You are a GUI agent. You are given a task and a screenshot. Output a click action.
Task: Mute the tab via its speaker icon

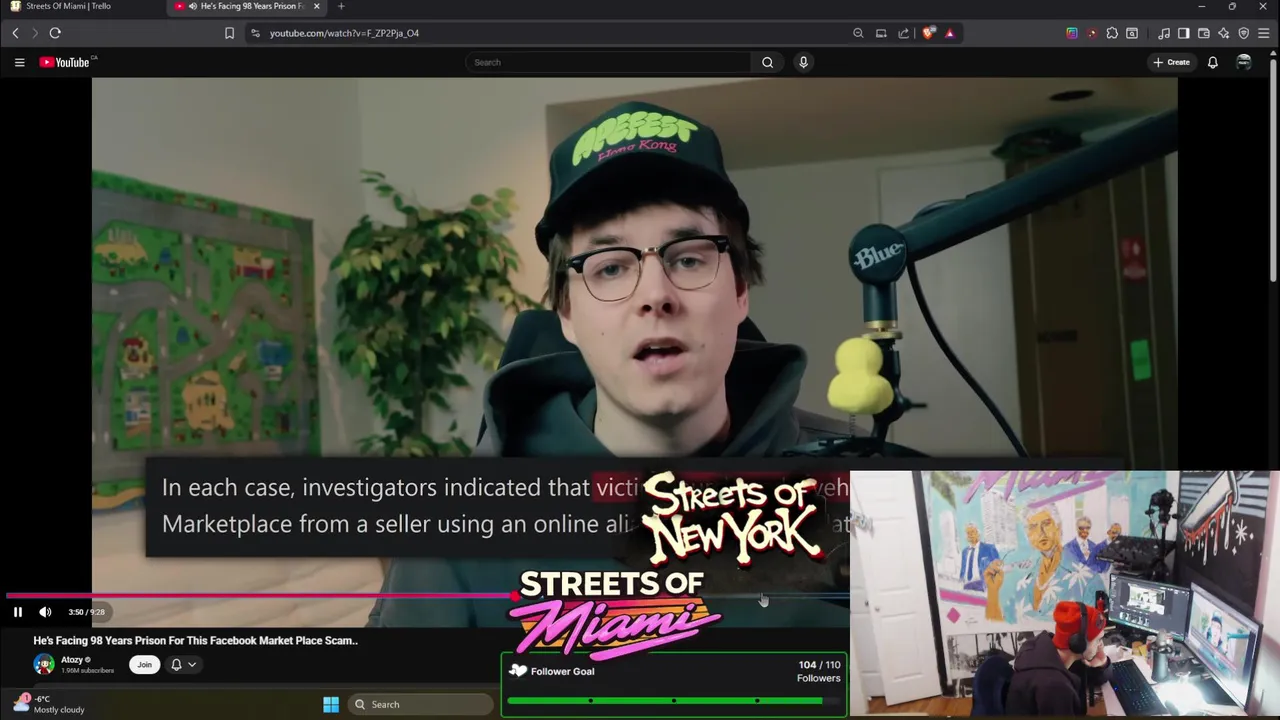pyautogui.click(x=192, y=6)
